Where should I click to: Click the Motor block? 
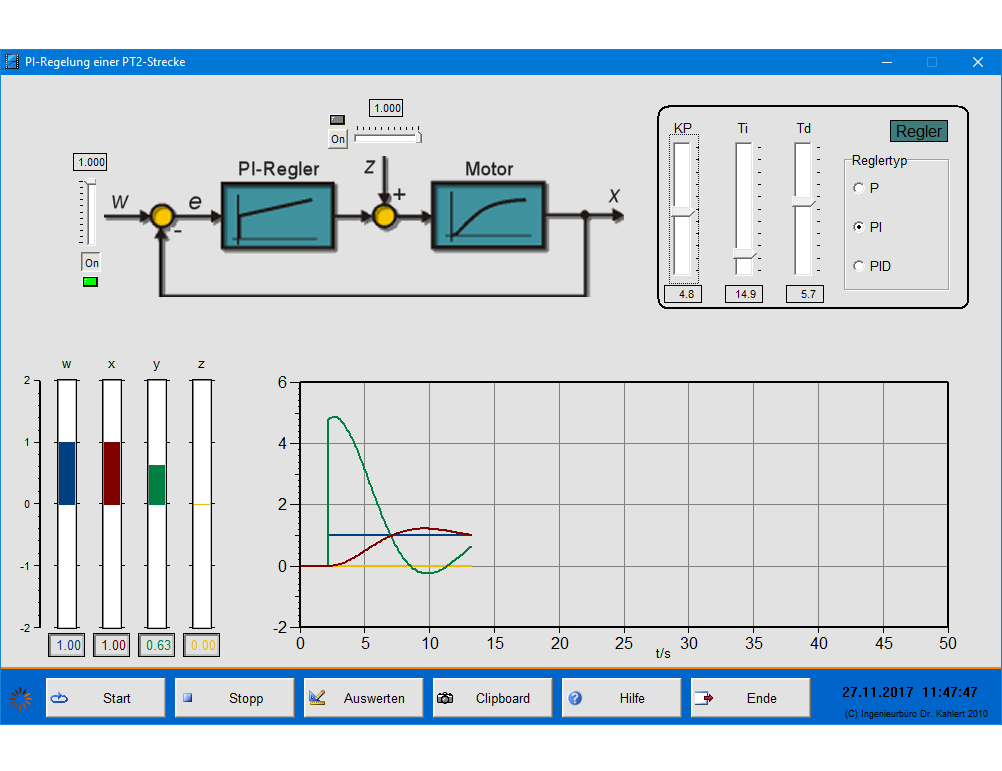[x=489, y=216]
